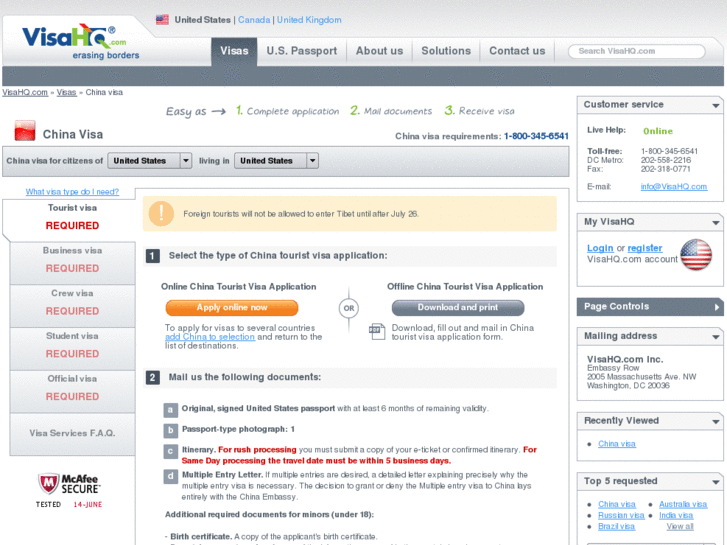Viewport: 727px width, 545px height.
Task: Click the View all link
Action: [680, 526]
